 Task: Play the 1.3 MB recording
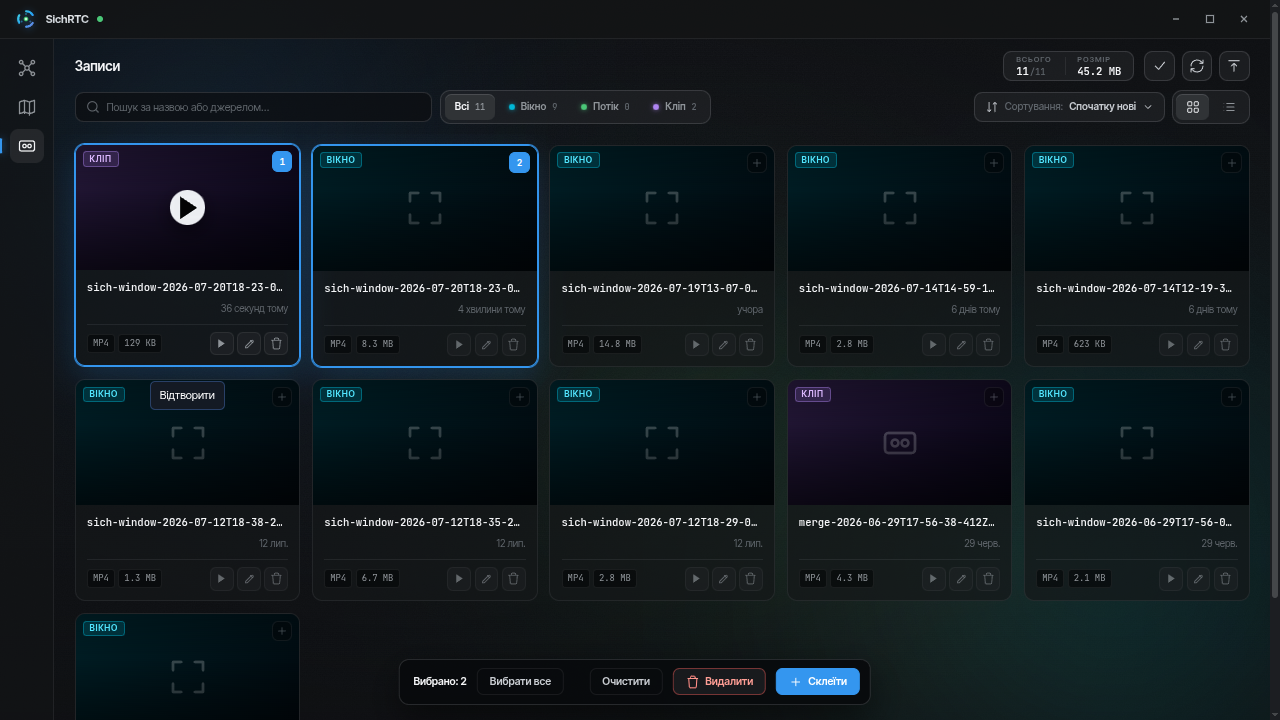221,578
